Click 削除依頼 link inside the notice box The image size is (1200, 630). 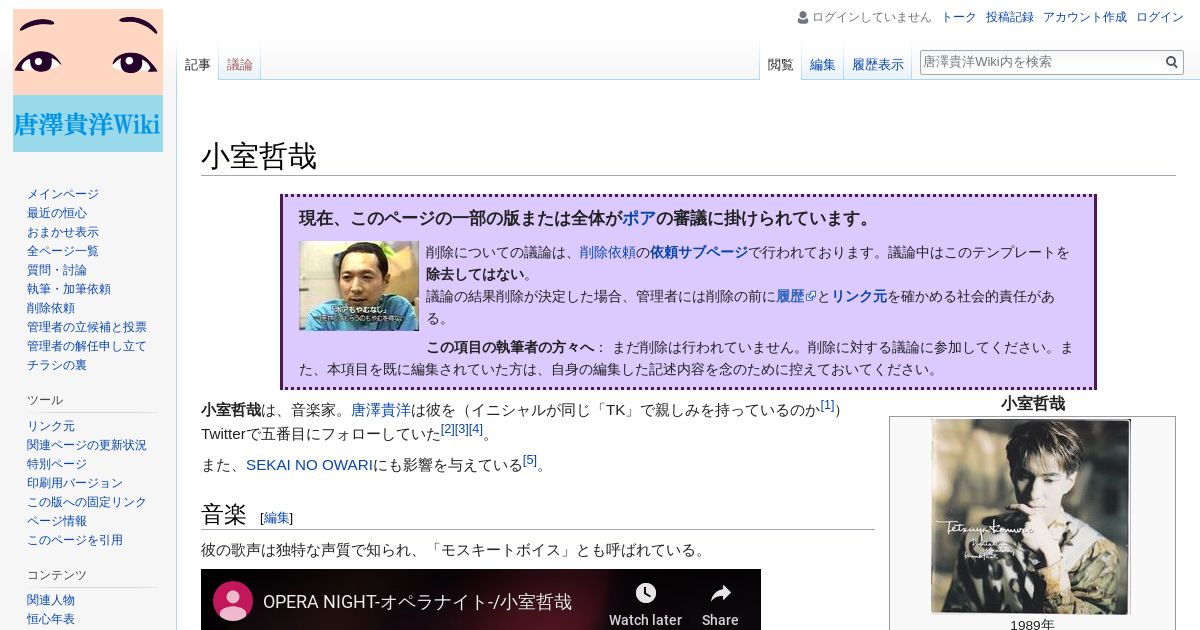pos(608,252)
